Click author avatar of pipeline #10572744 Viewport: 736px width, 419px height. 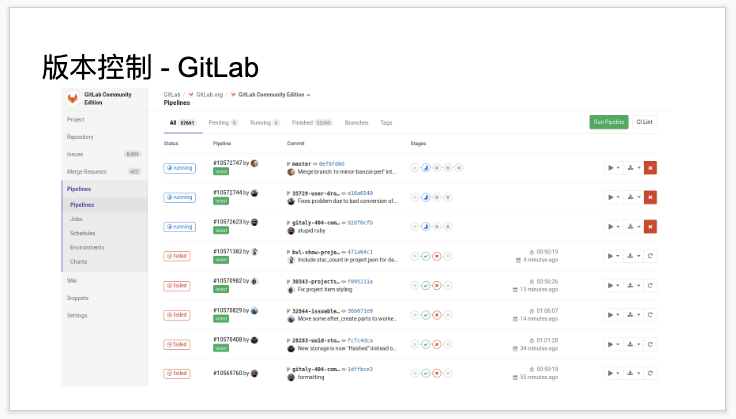(254, 193)
